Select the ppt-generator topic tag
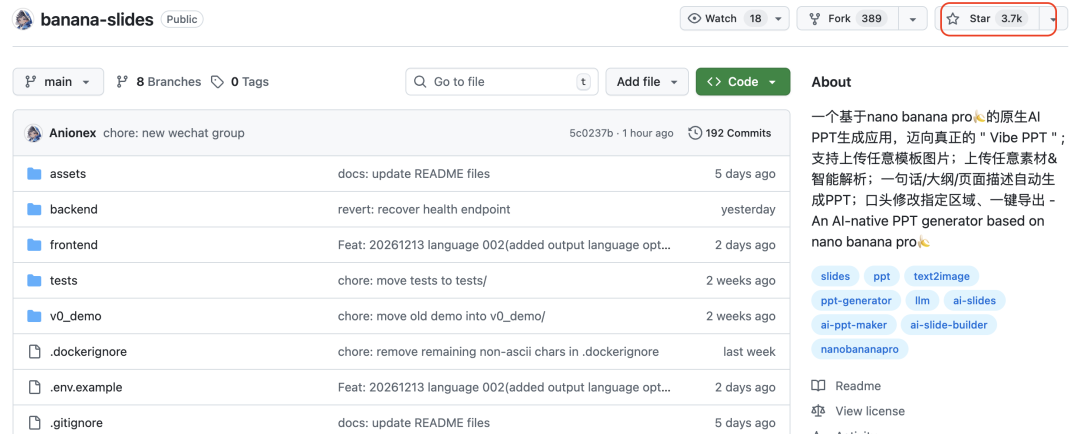Viewport: 1080px width, 434px height. [856, 300]
